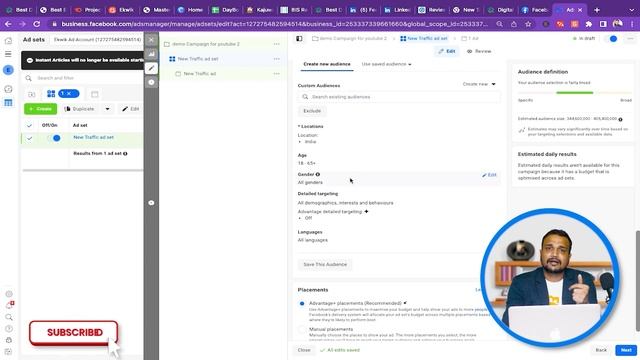Open the Ads Manager home icon
Screen dimensions: 640x360
pyautogui.click(x=8, y=41)
